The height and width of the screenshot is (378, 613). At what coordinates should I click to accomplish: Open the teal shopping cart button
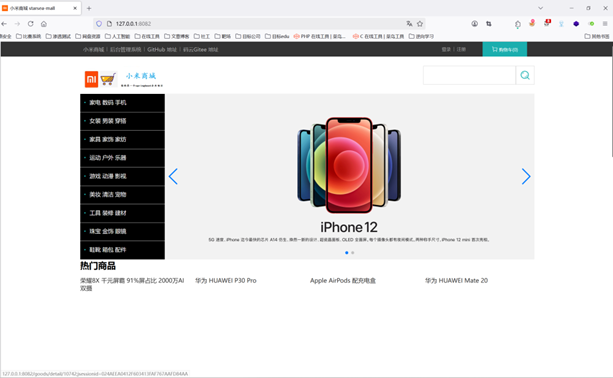click(x=505, y=49)
